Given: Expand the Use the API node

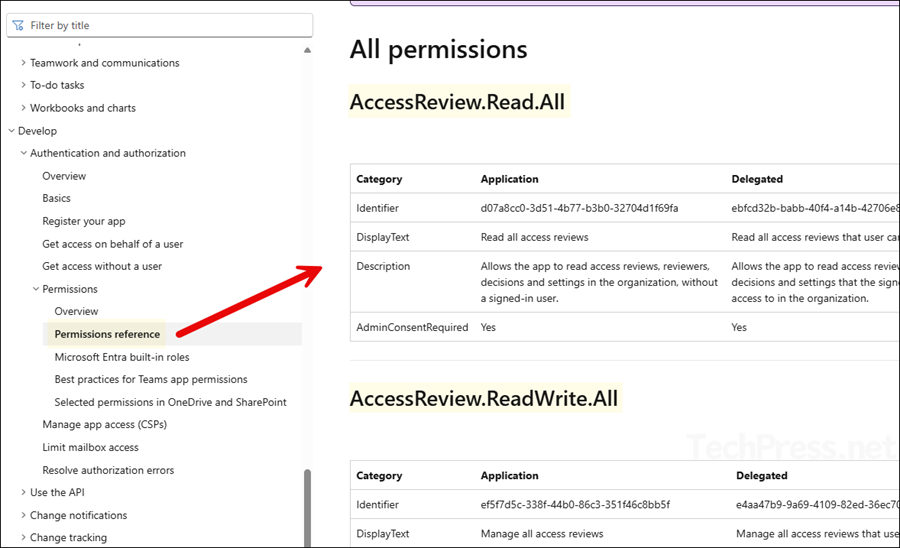Looking at the screenshot, I should [24, 493].
